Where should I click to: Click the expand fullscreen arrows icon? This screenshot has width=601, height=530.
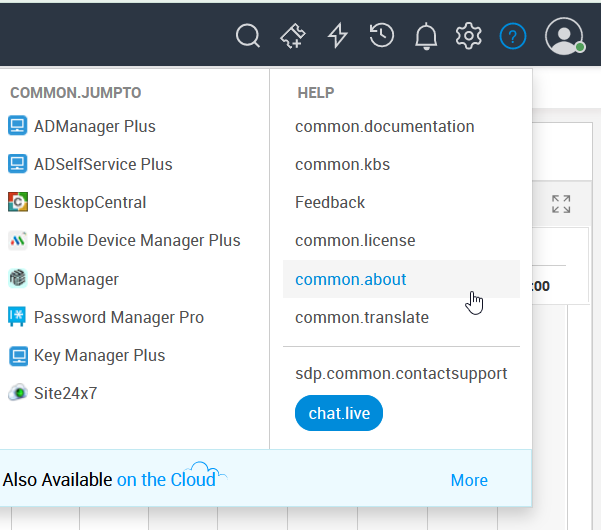[561, 204]
